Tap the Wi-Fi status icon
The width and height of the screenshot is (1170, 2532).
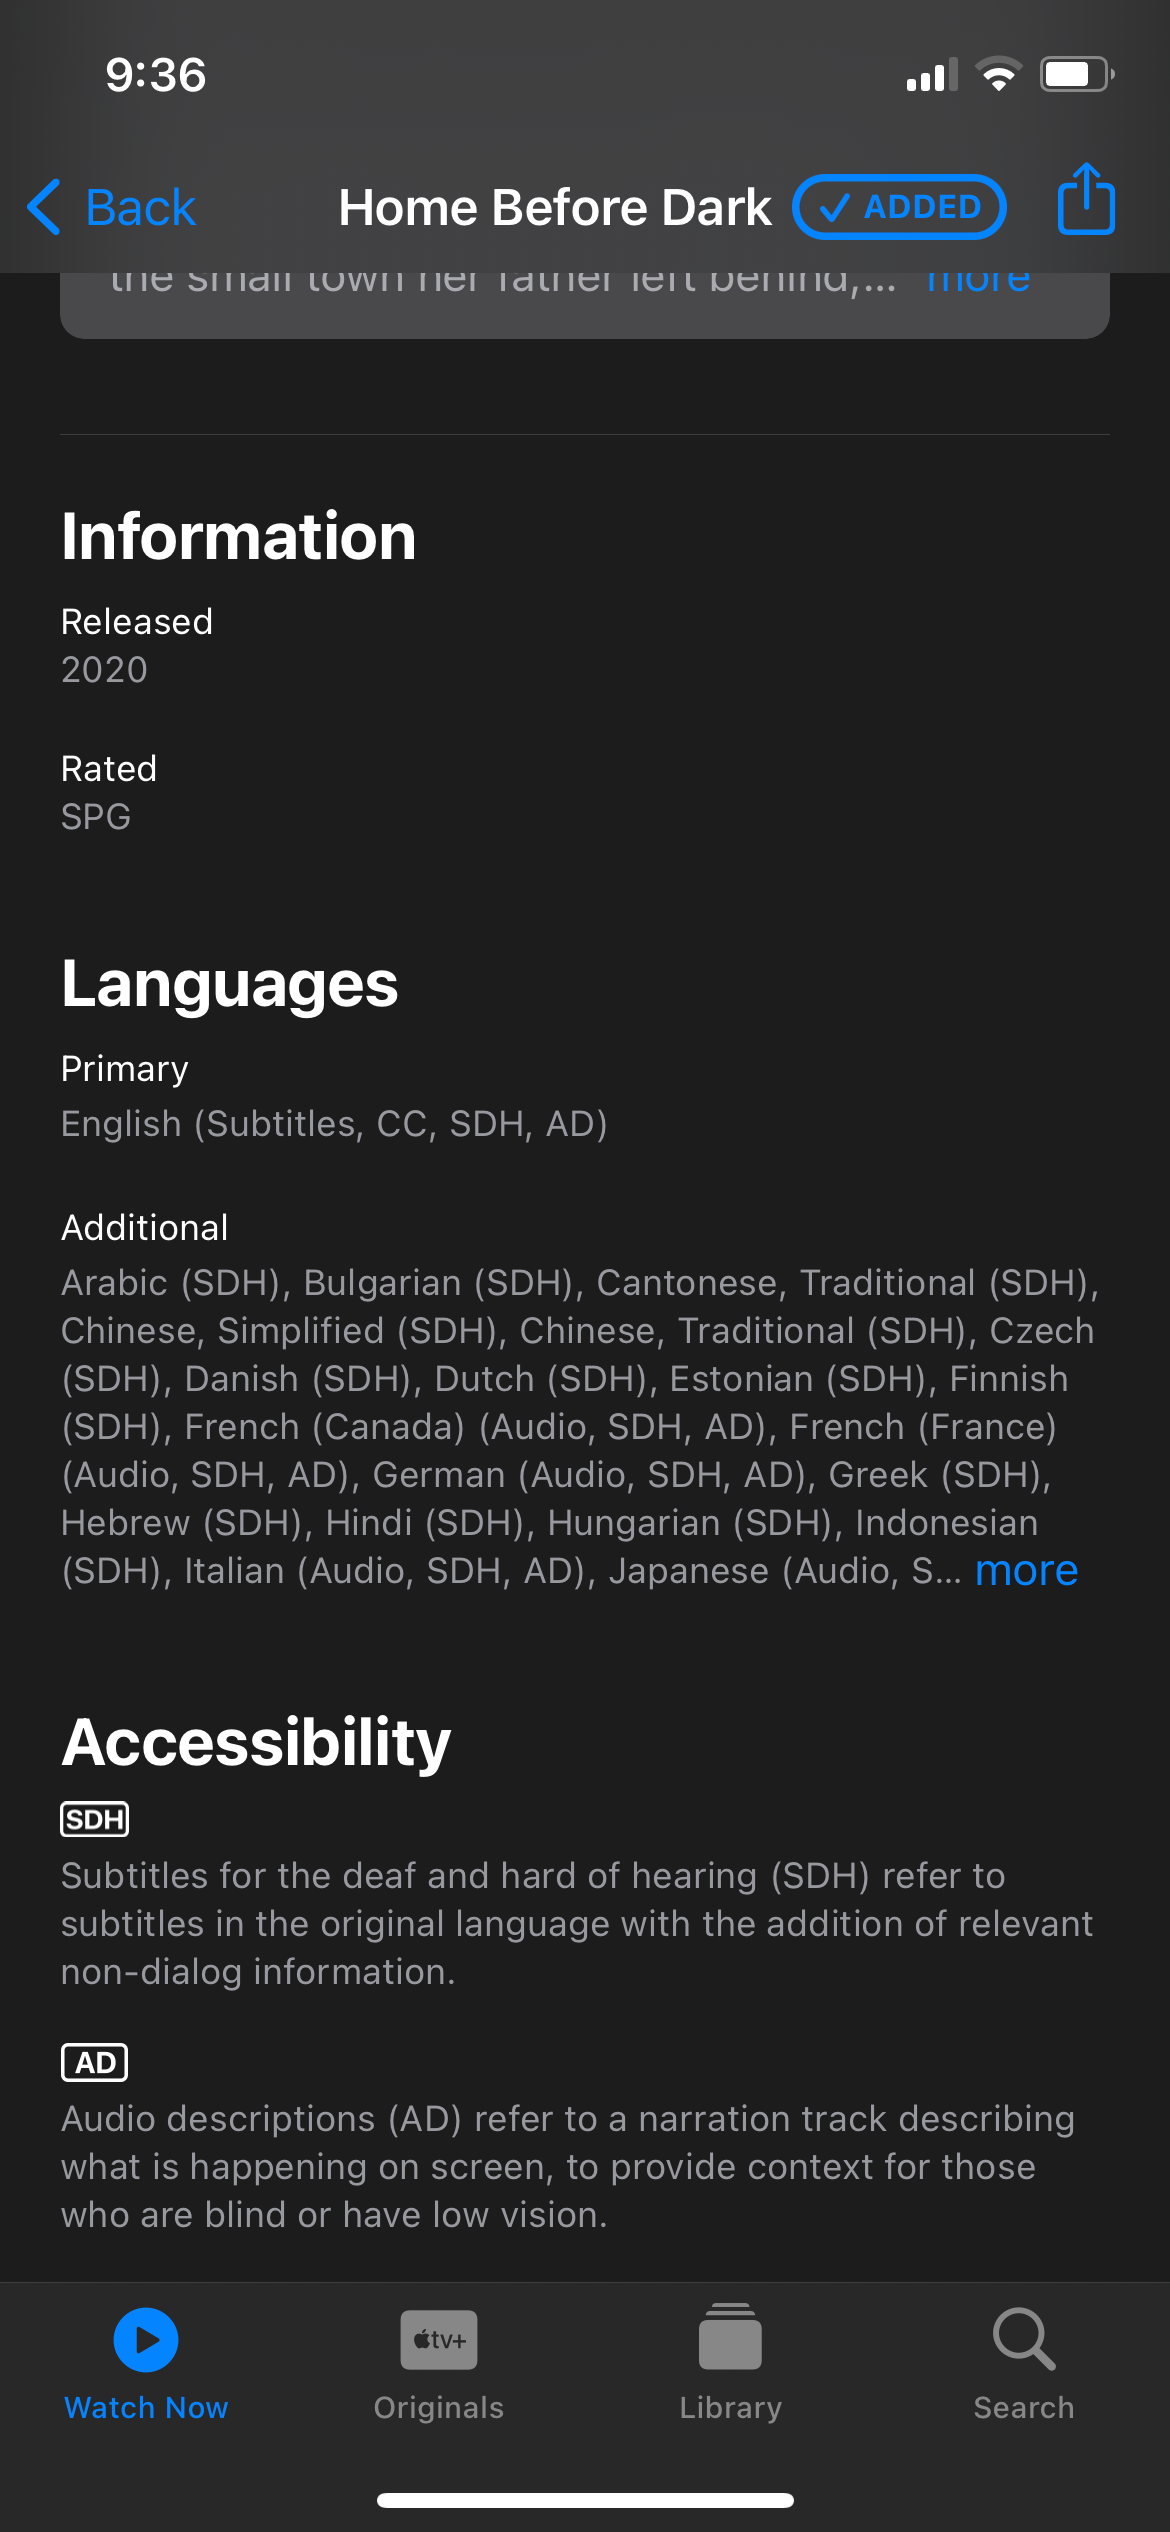[x=998, y=75]
